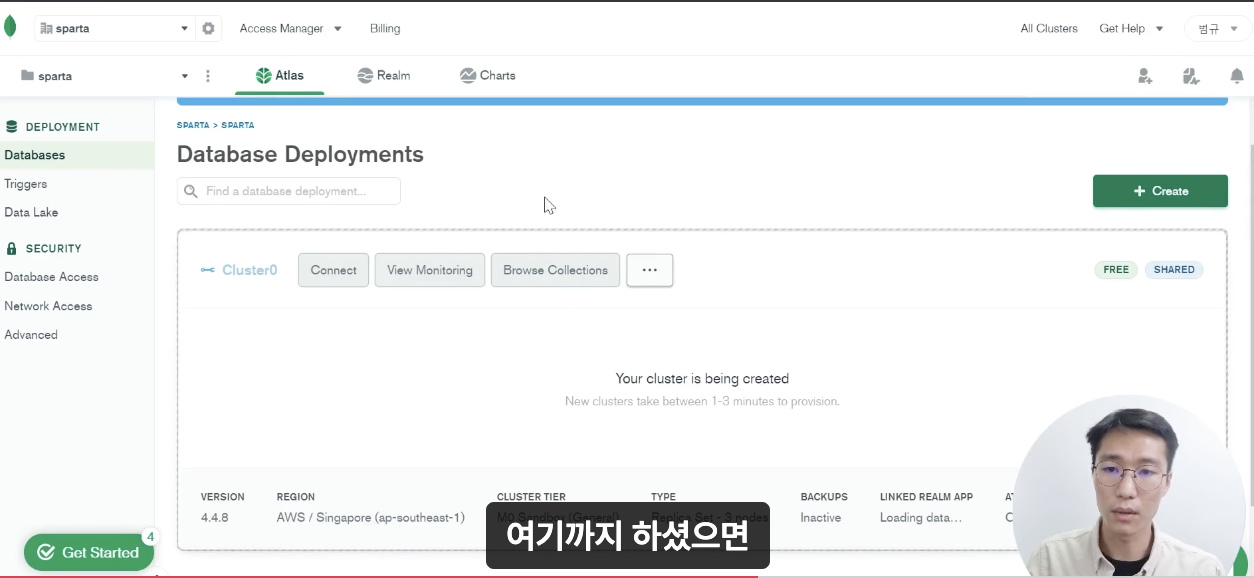Open Network Access settings
Viewport: 1254px width, 578px height.
click(48, 306)
